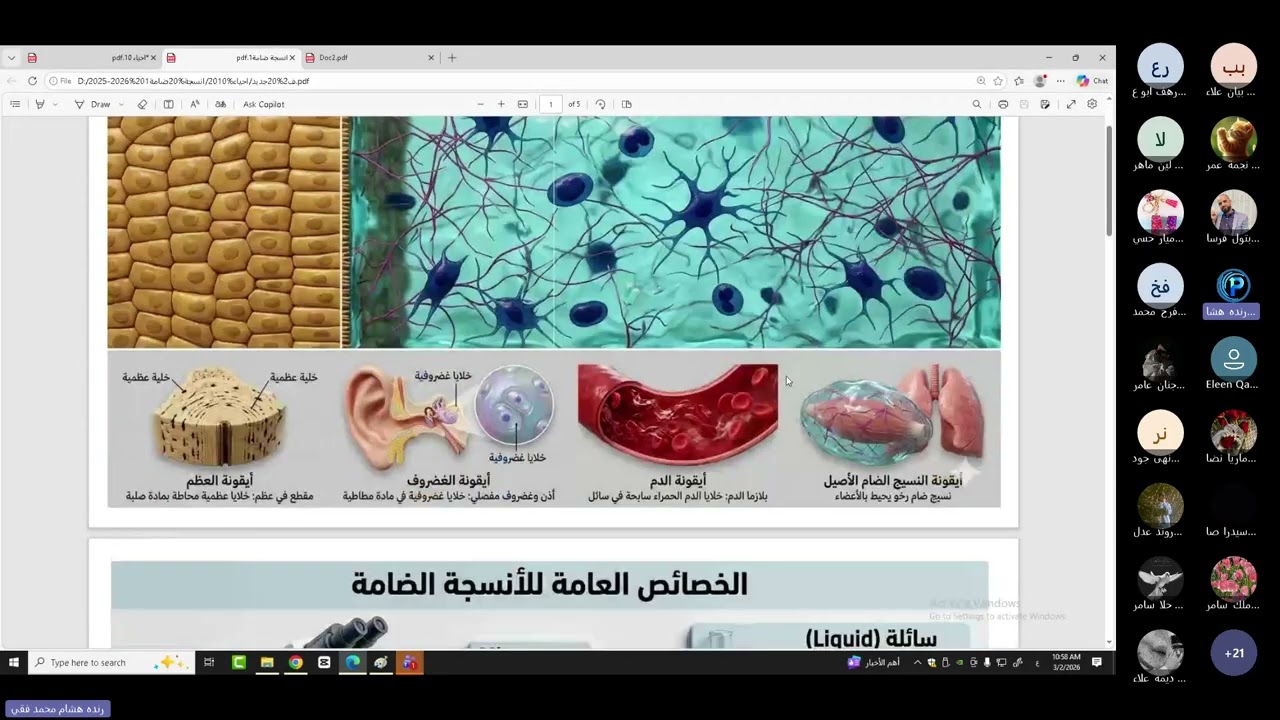The image size is (1280, 720).
Task: Select the participant avatar with initials فخ
Action: click(x=1160, y=287)
